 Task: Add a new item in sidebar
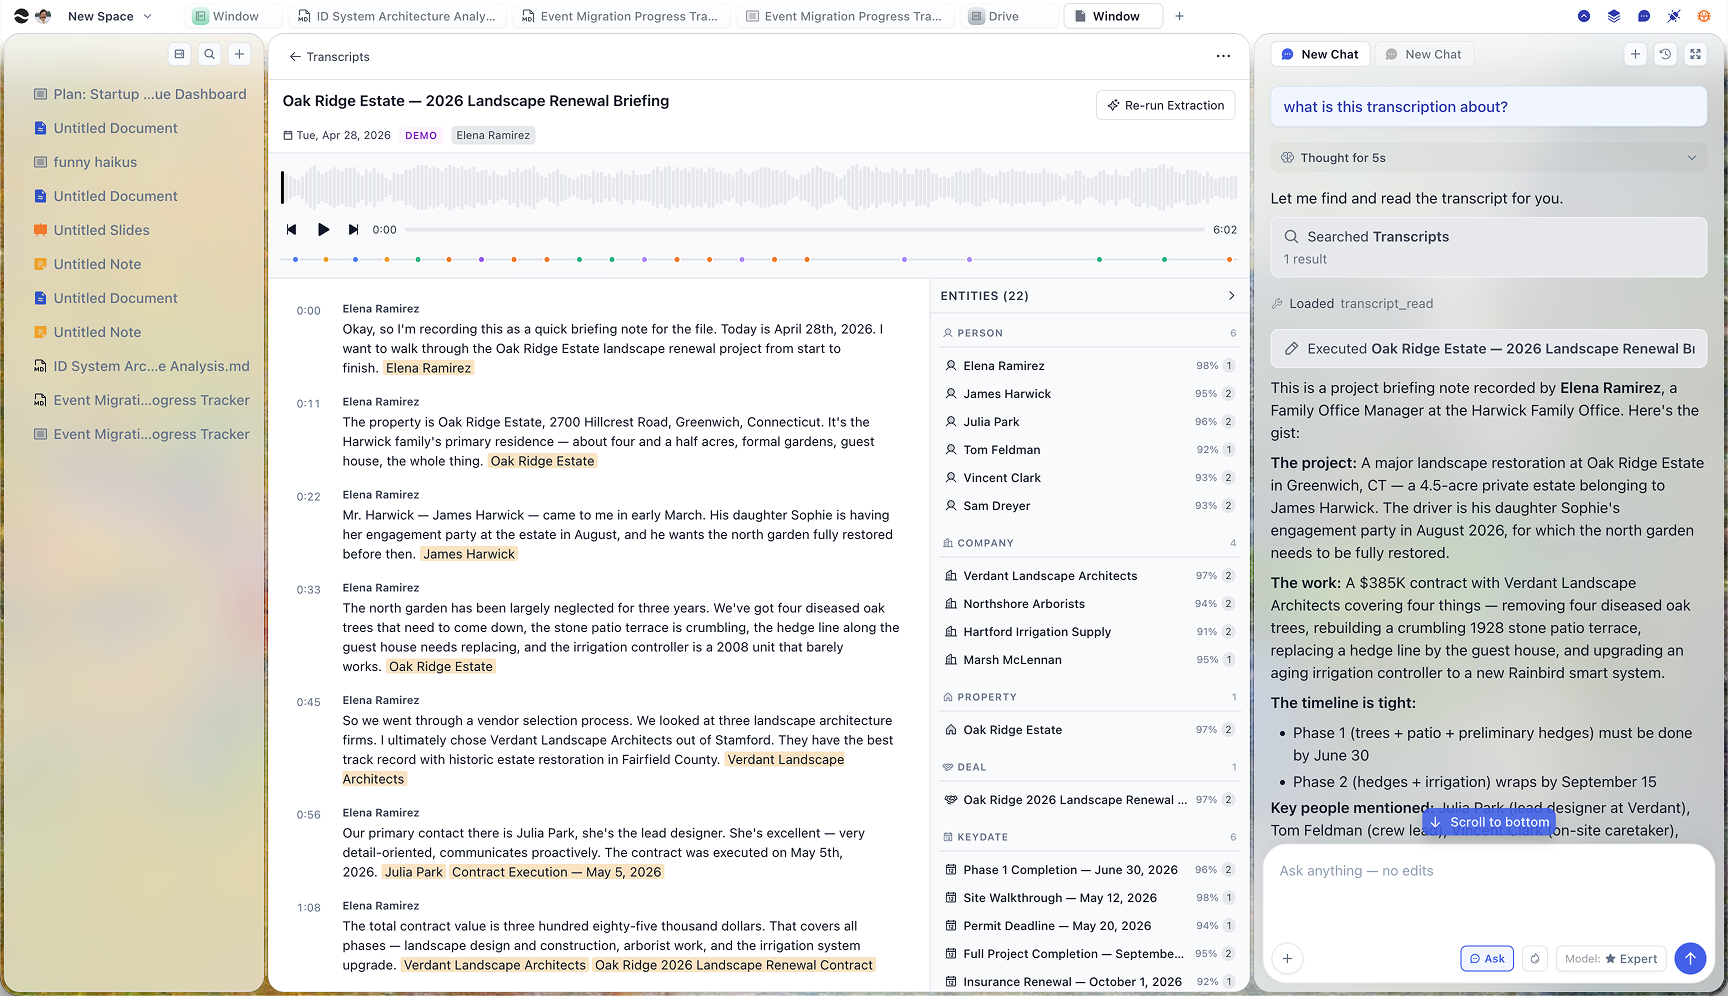click(x=239, y=54)
